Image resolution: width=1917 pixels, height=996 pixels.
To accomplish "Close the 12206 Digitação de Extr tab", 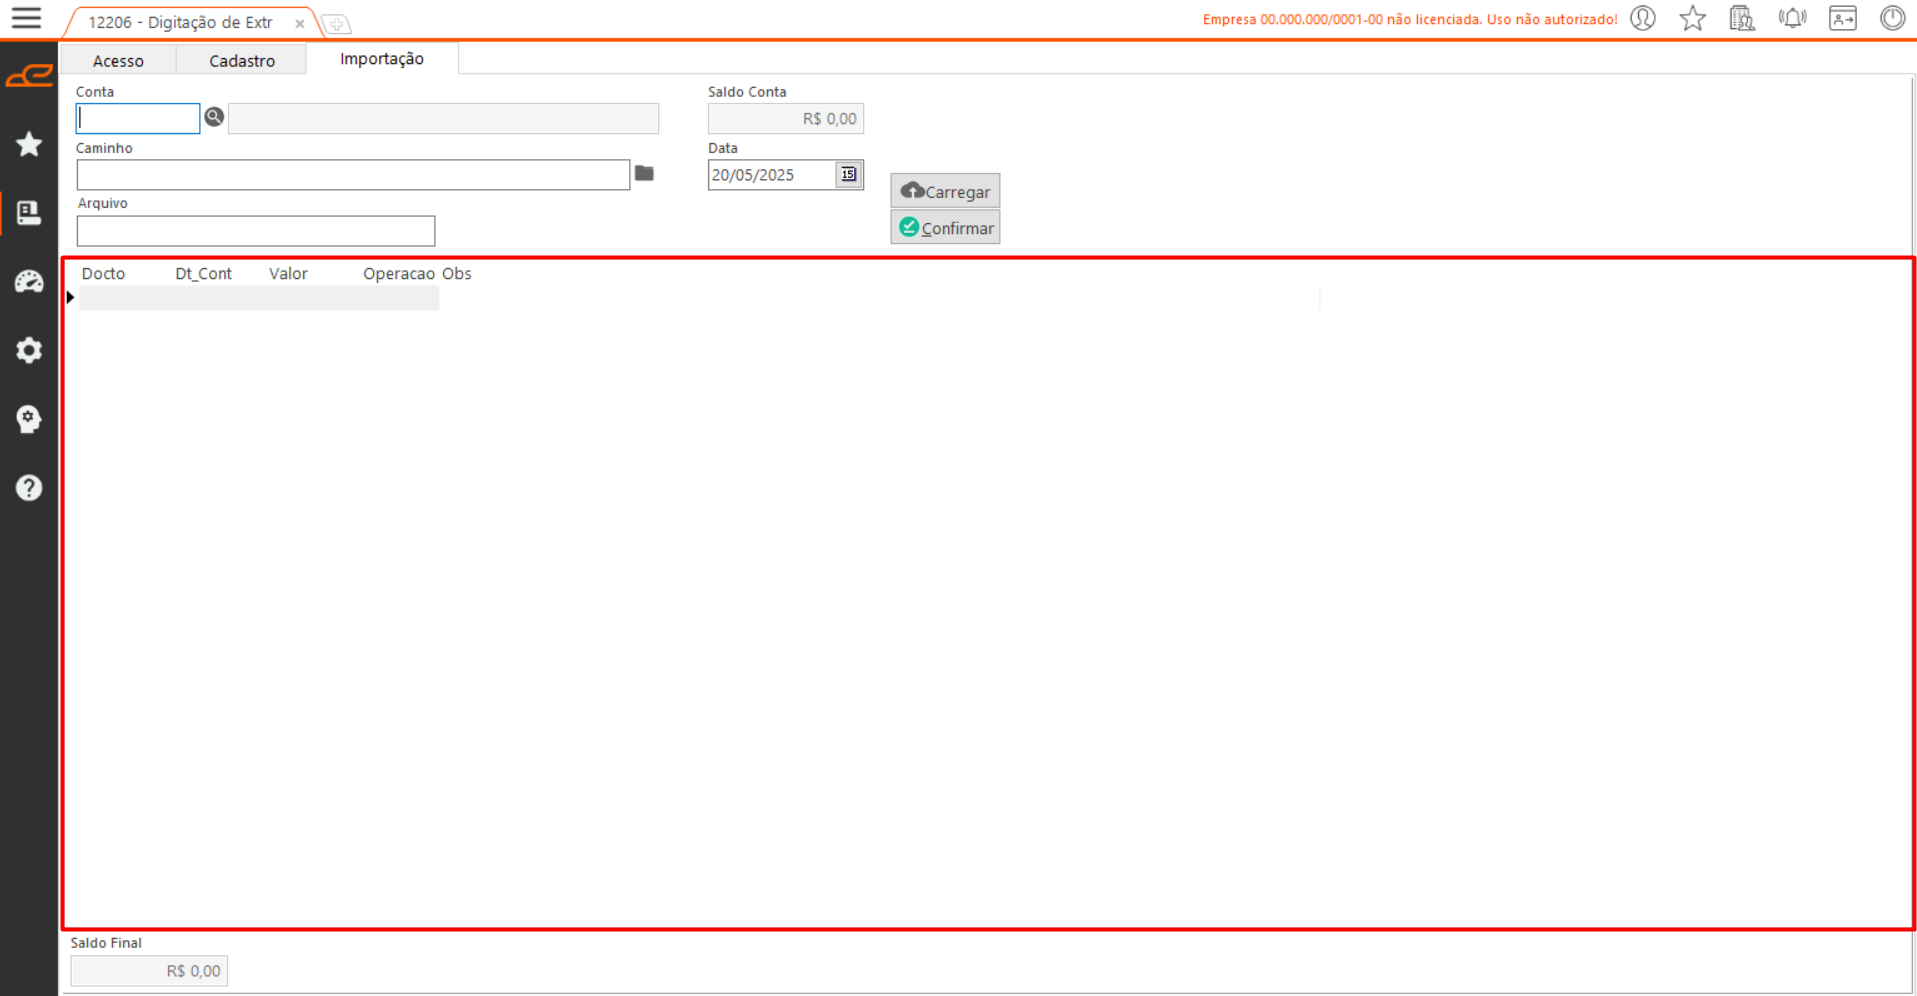I will (299, 23).
